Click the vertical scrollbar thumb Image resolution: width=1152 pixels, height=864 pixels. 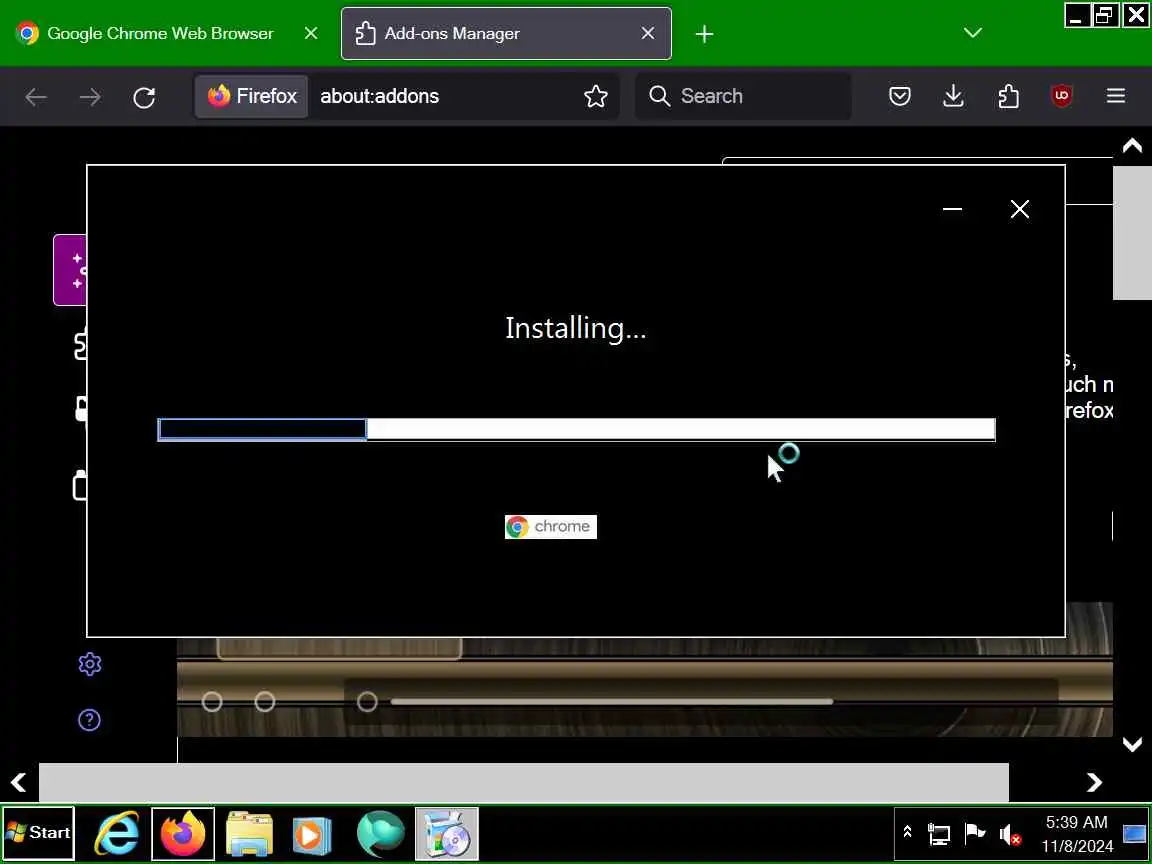(x=1132, y=232)
